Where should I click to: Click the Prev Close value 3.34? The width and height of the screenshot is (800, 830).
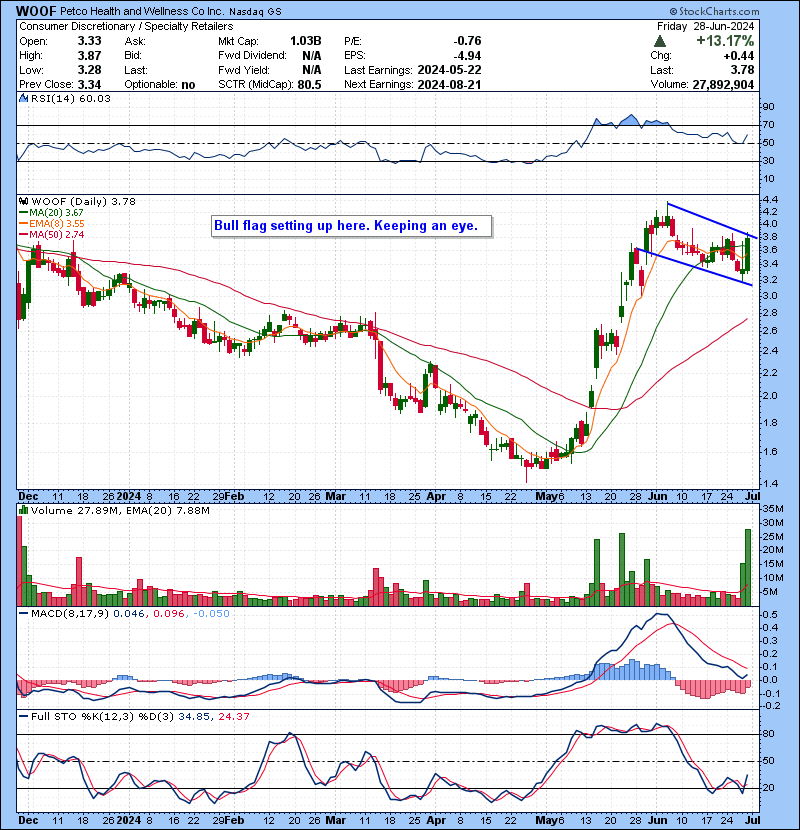point(89,84)
